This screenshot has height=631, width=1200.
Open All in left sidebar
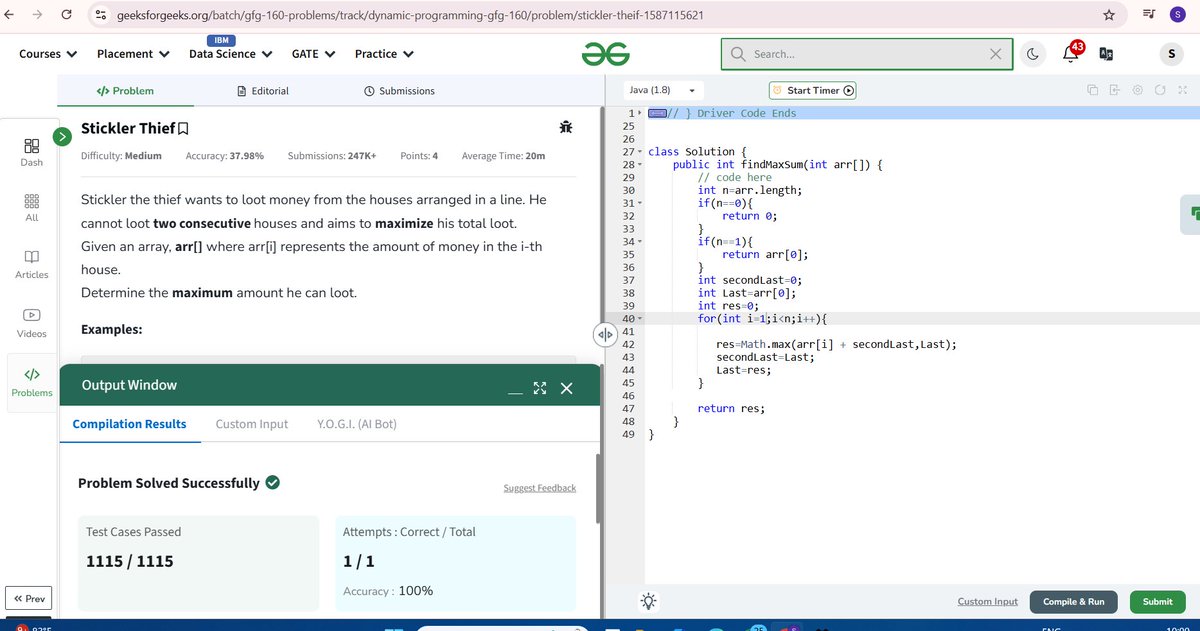click(32, 208)
